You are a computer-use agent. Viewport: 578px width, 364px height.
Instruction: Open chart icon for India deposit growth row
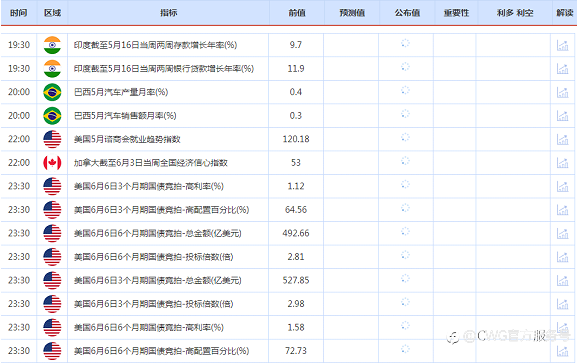point(562,45)
